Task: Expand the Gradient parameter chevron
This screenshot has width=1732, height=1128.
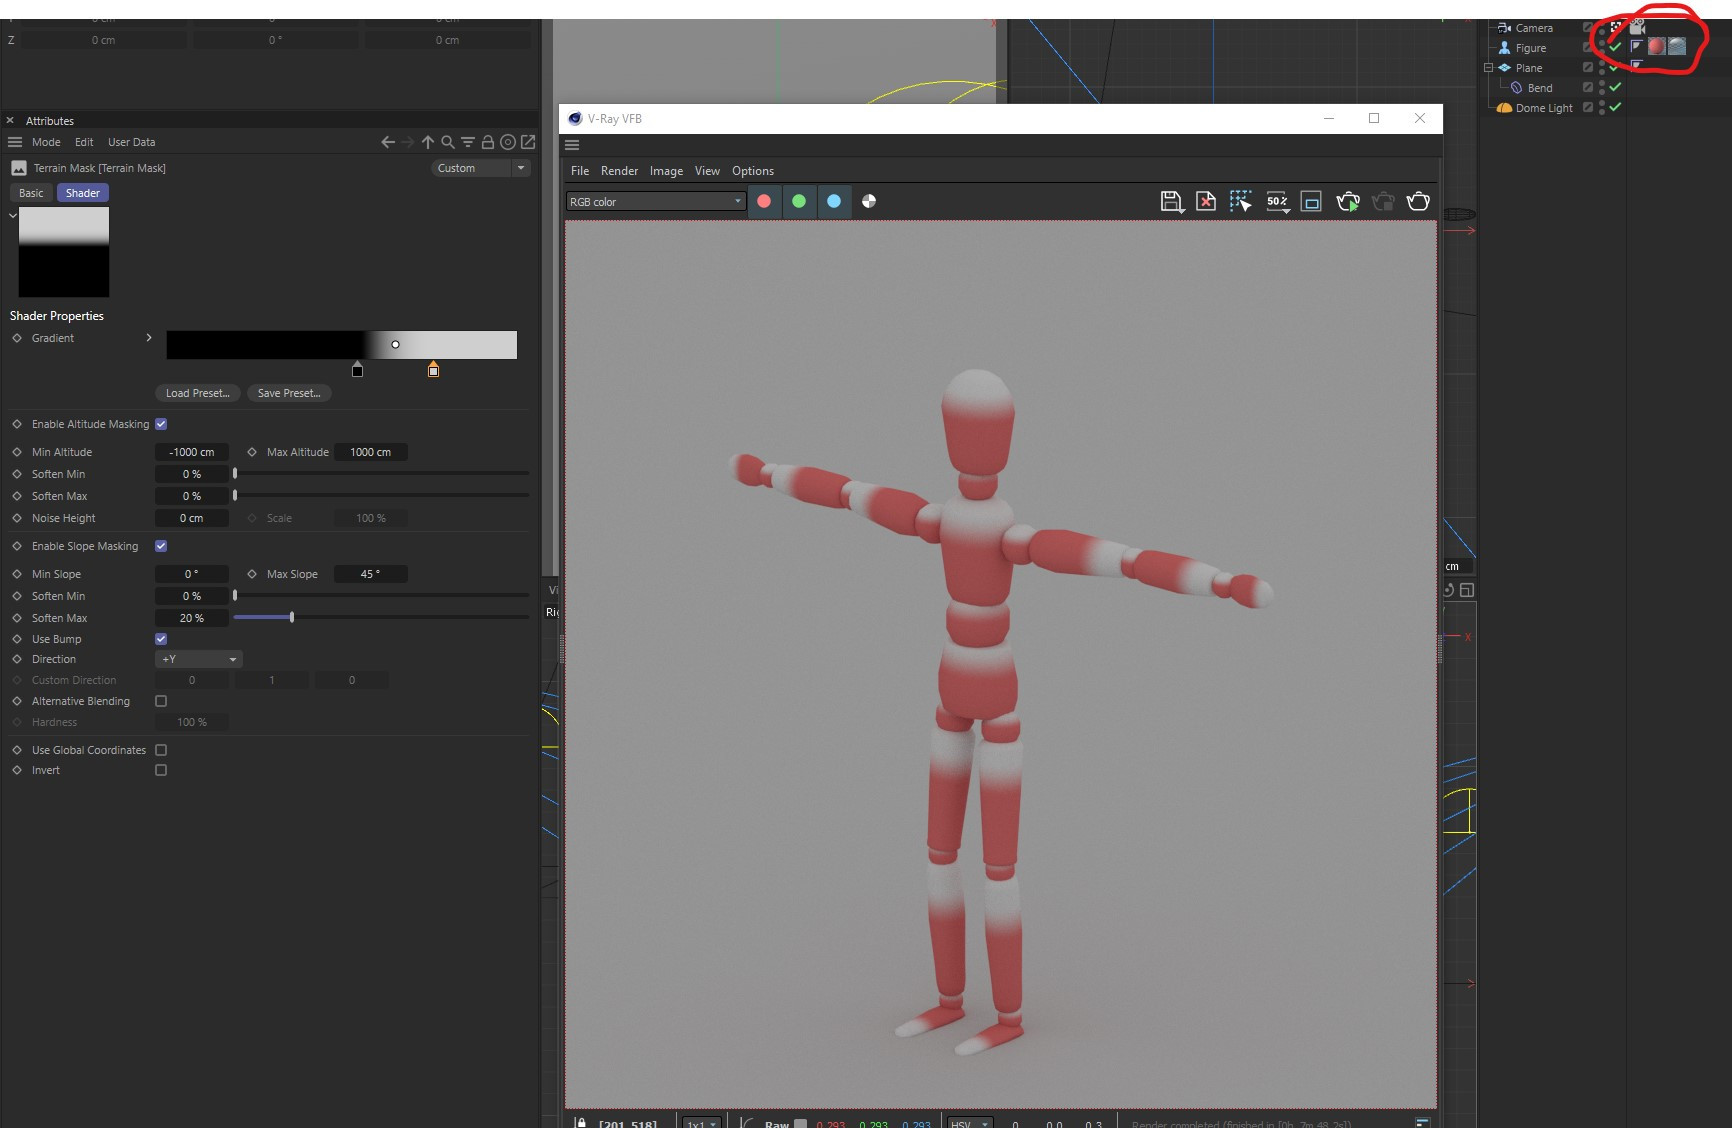Action: tap(149, 338)
